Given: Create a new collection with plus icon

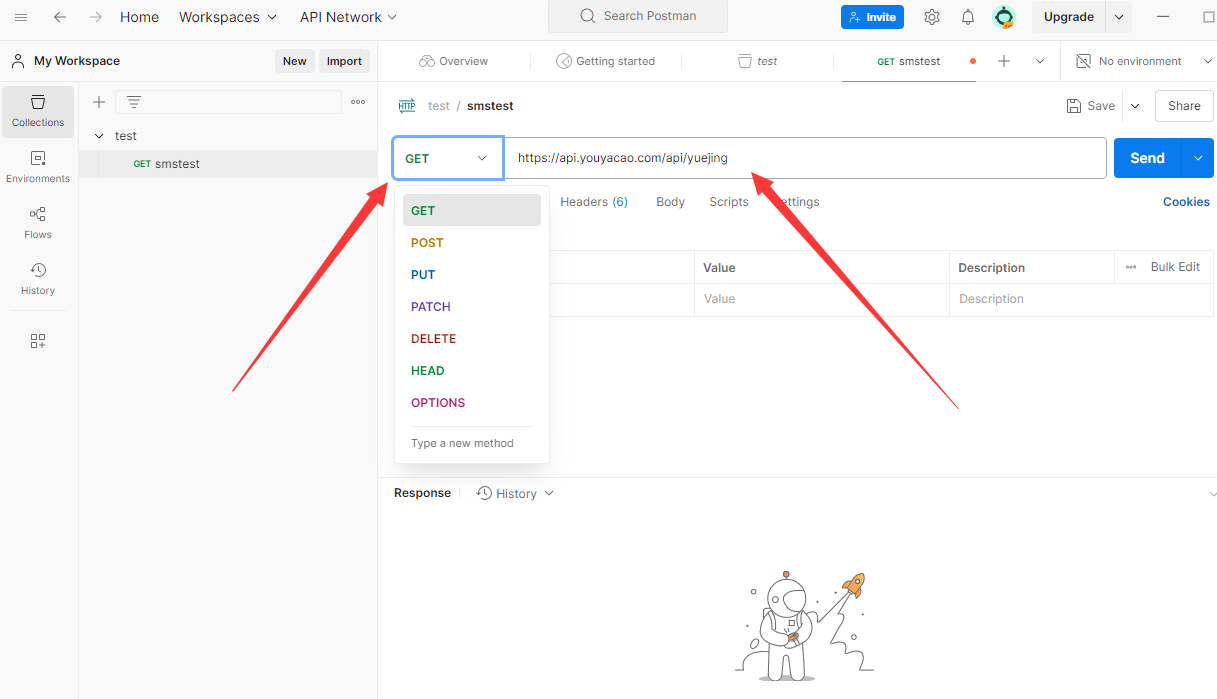Looking at the screenshot, I should pos(99,102).
